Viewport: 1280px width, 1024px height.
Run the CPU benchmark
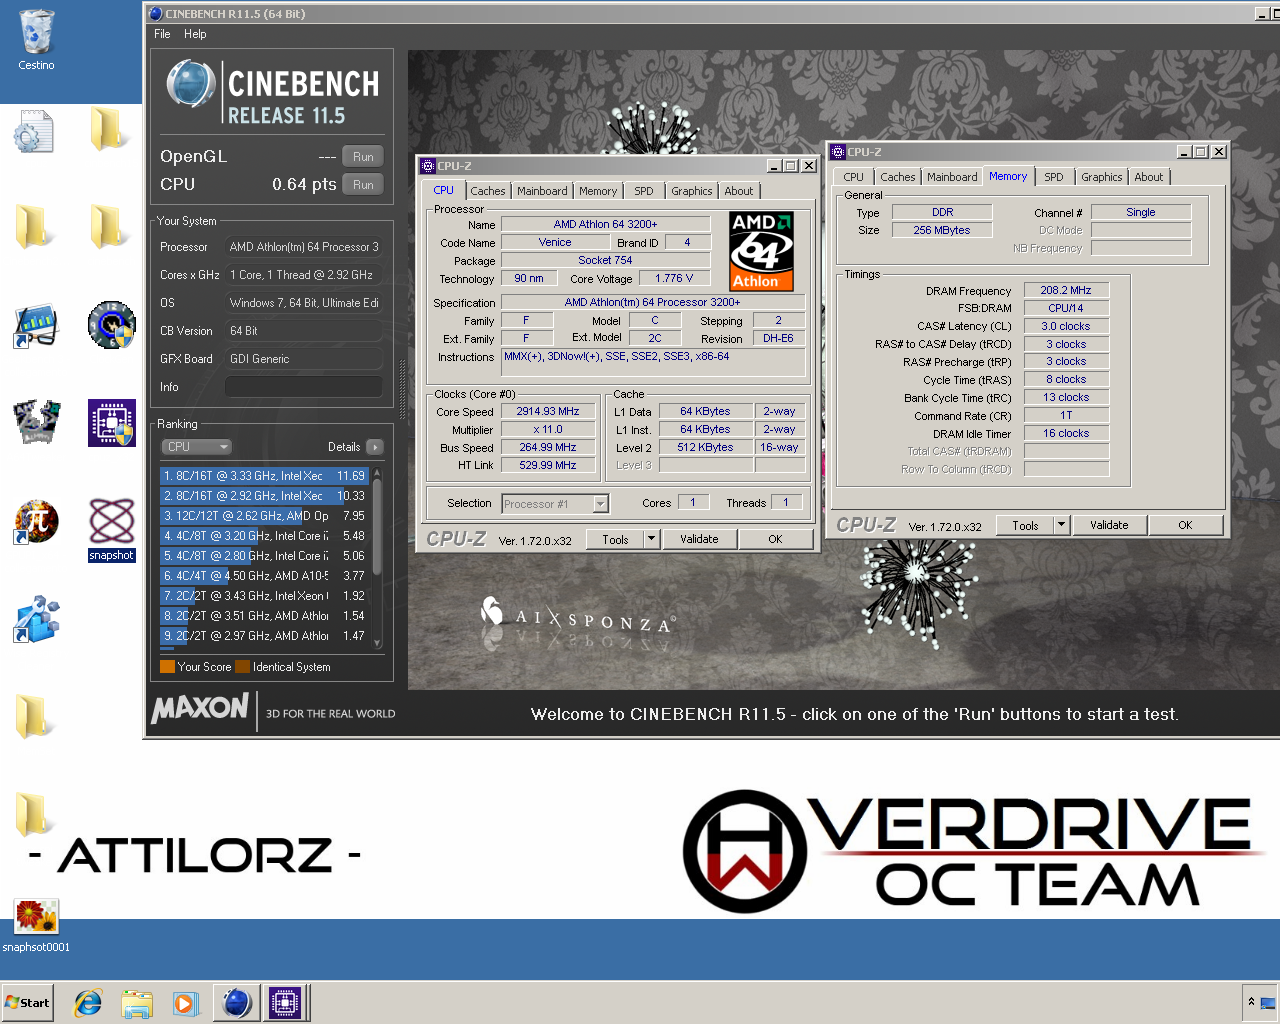[363, 185]
